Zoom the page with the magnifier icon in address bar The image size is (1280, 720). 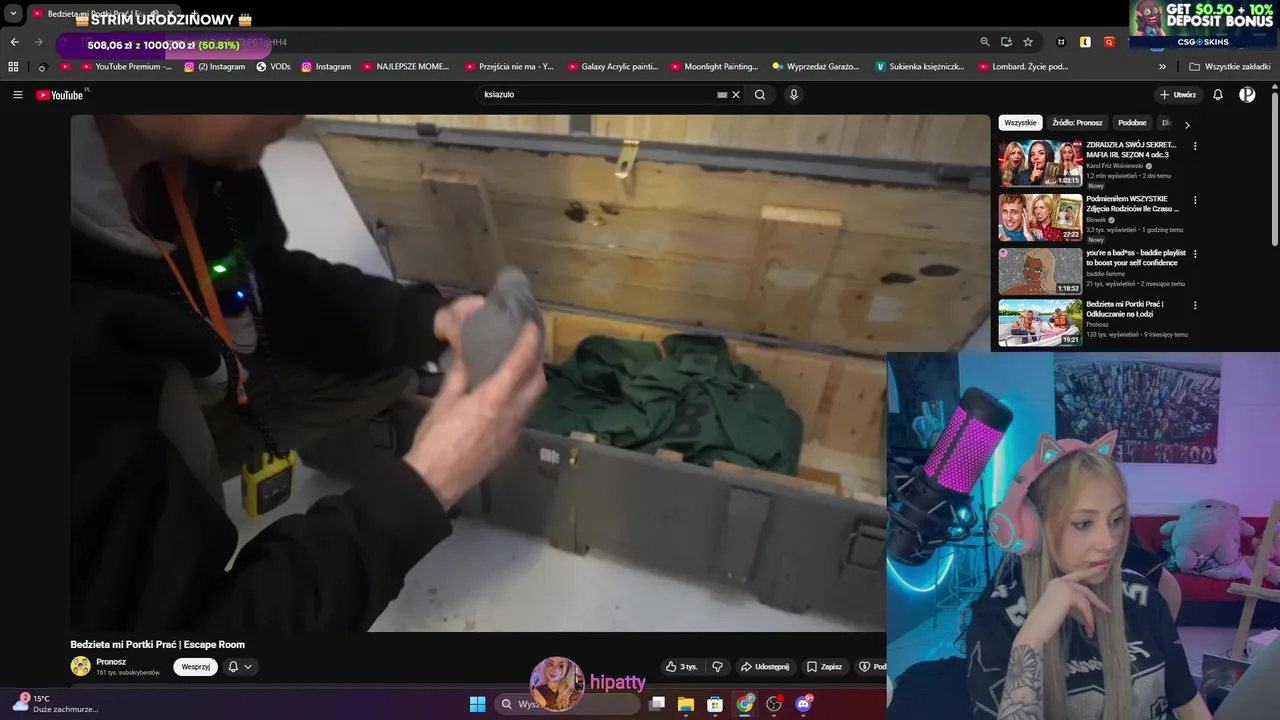pyautogui.click(x=985, y=42)
